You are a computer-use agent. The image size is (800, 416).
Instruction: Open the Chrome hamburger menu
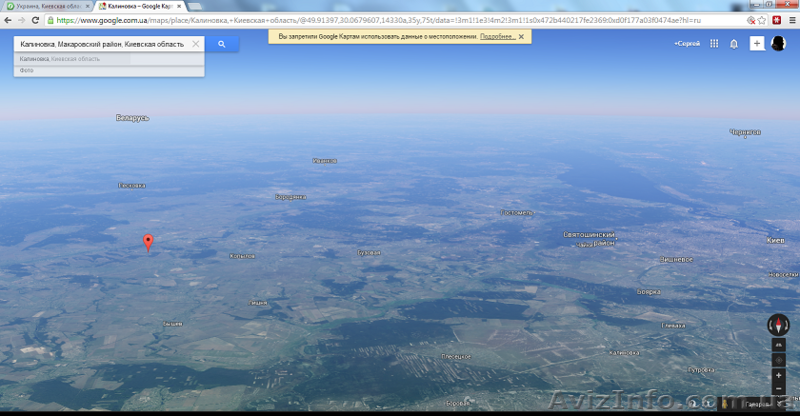tap(790, 20)
